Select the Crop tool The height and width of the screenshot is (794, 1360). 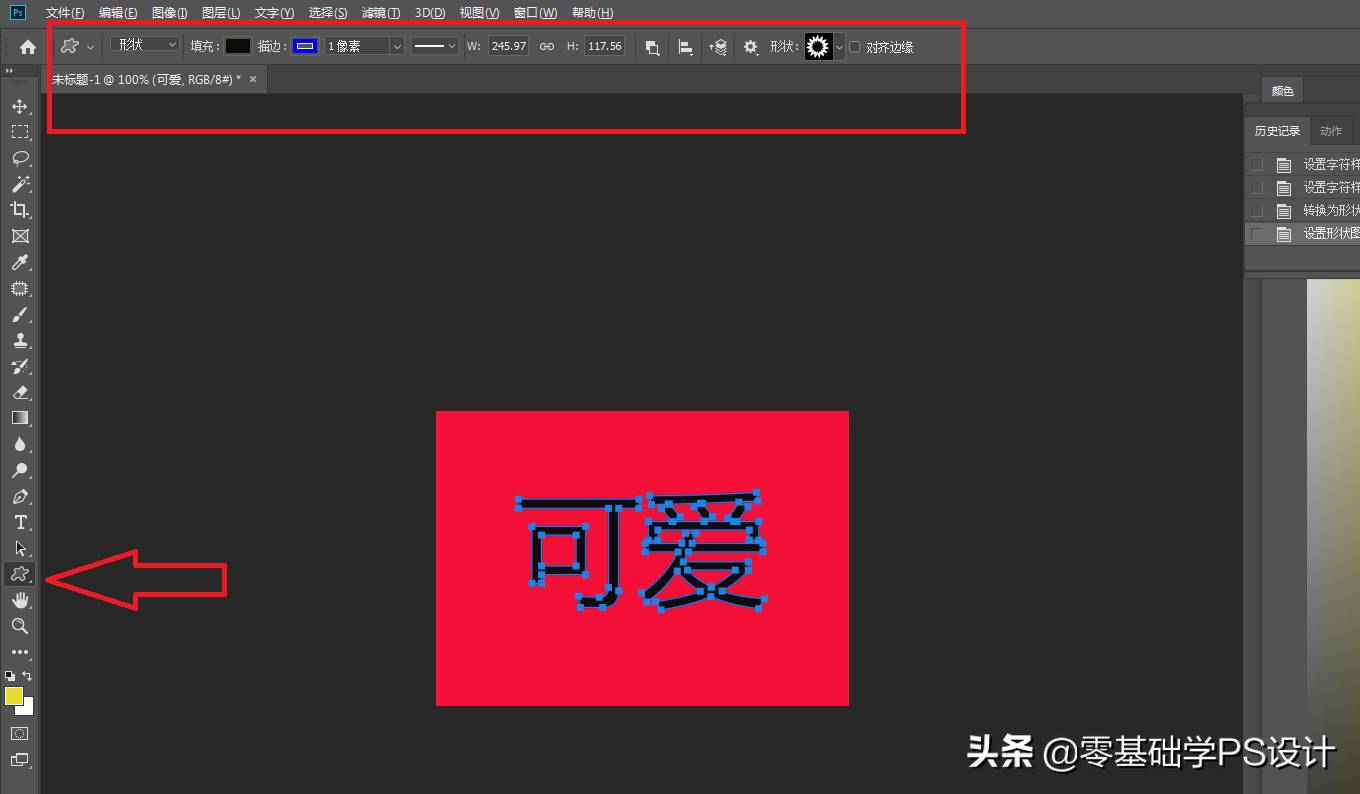(20, 210)
